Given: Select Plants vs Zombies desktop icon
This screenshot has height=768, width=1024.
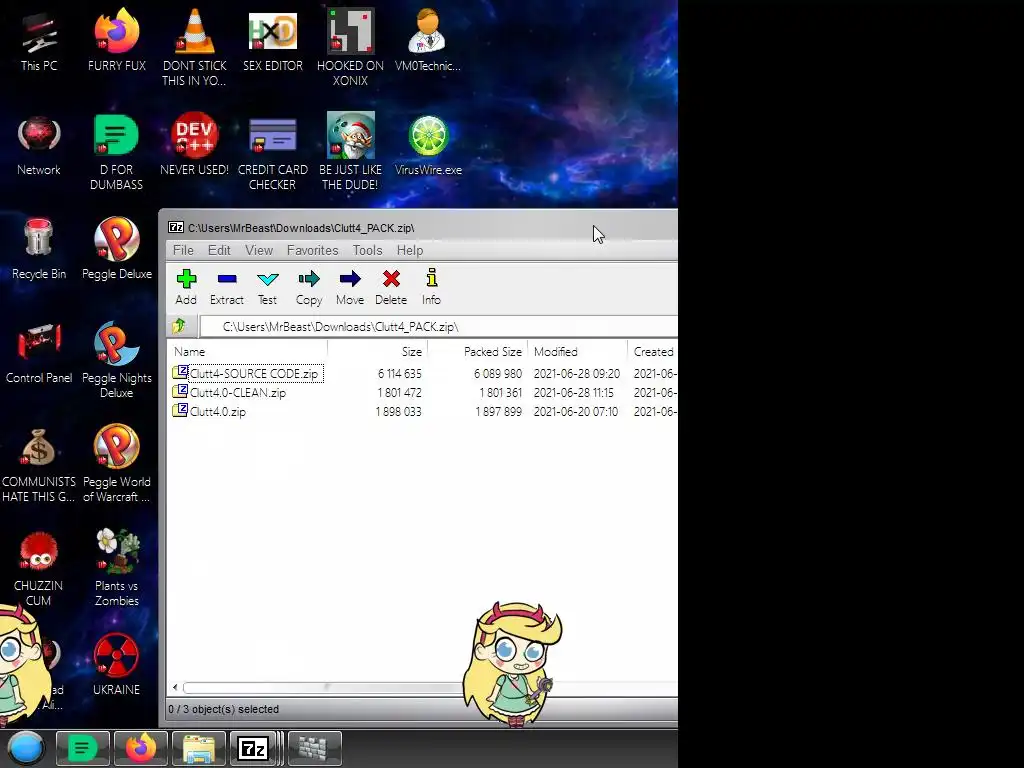Looking at the screenshot, I should (x=117, y=568).
